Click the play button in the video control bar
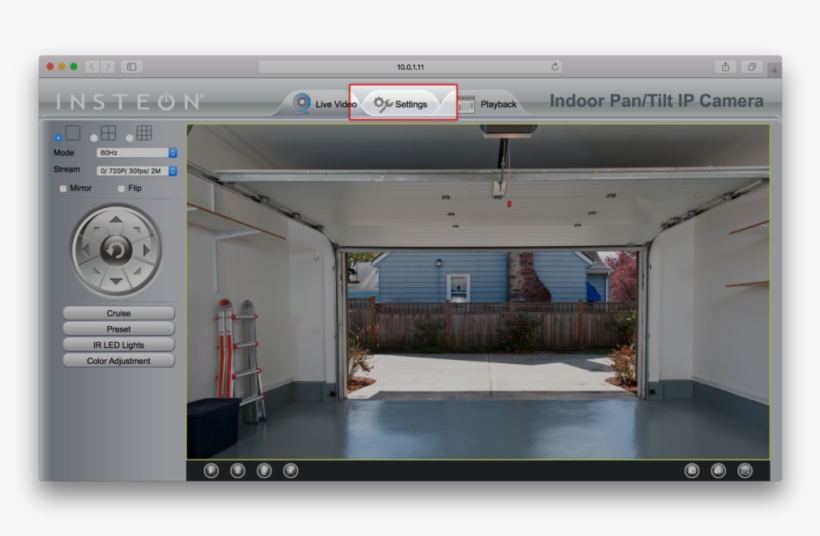 coord(211,471)
